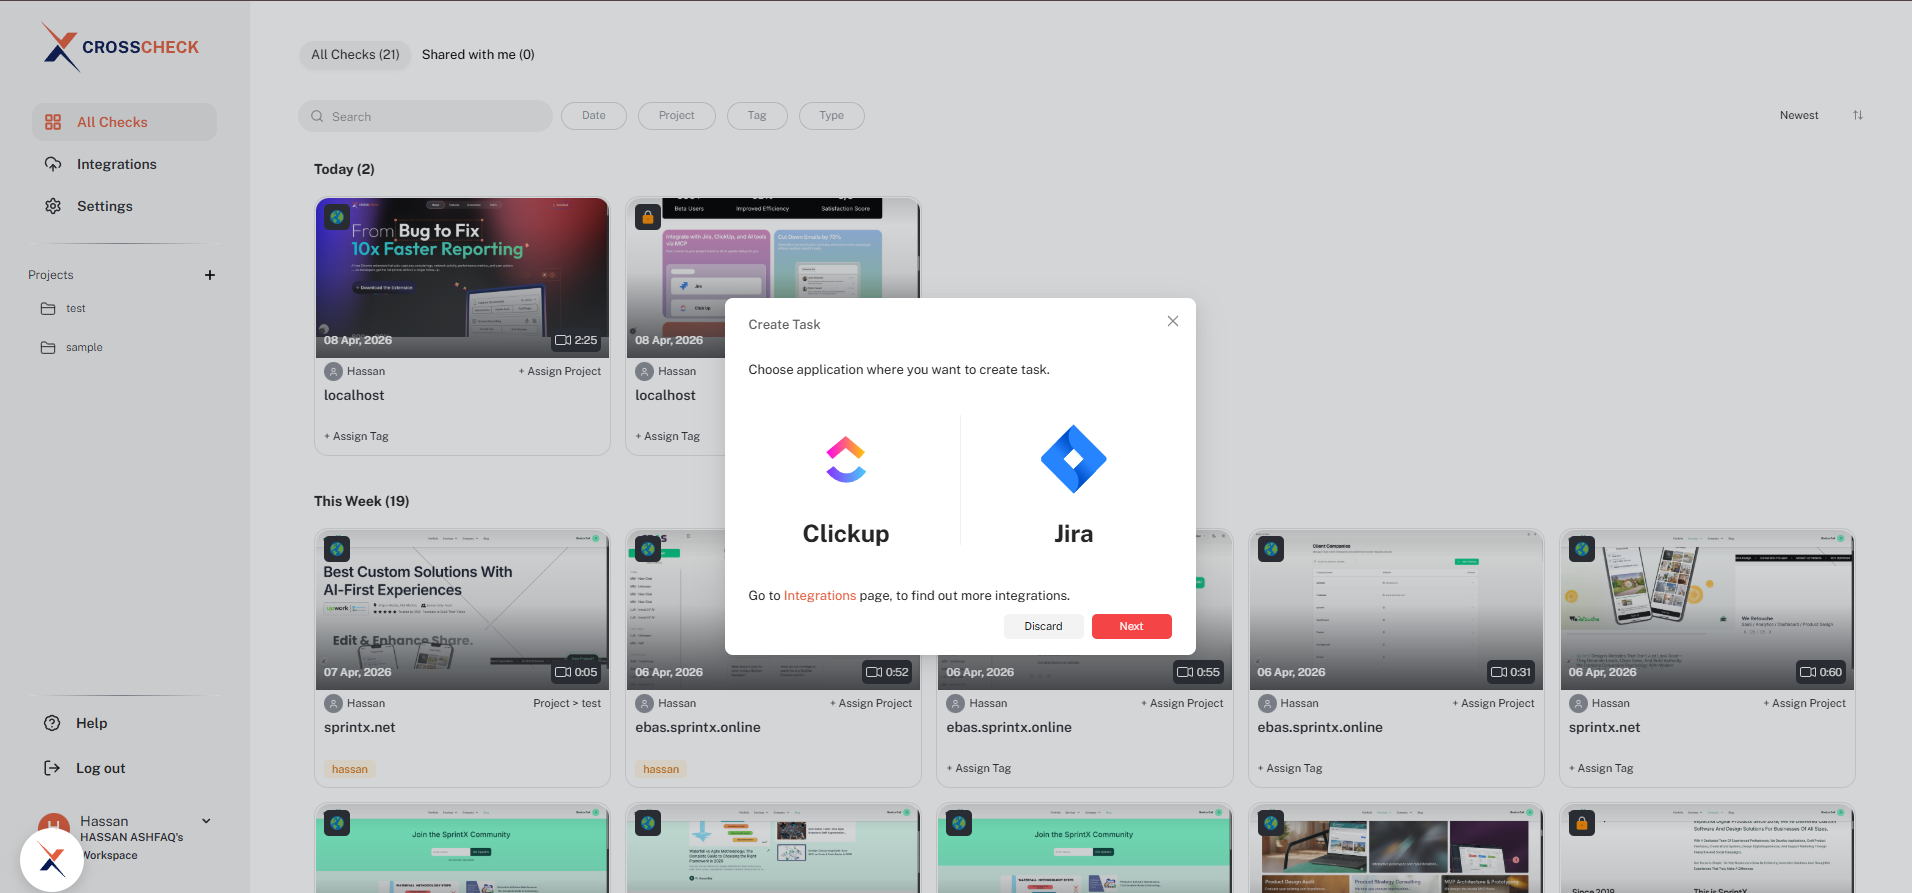
Task: Switch to Shared with me (0) tab
Action: 478,55
